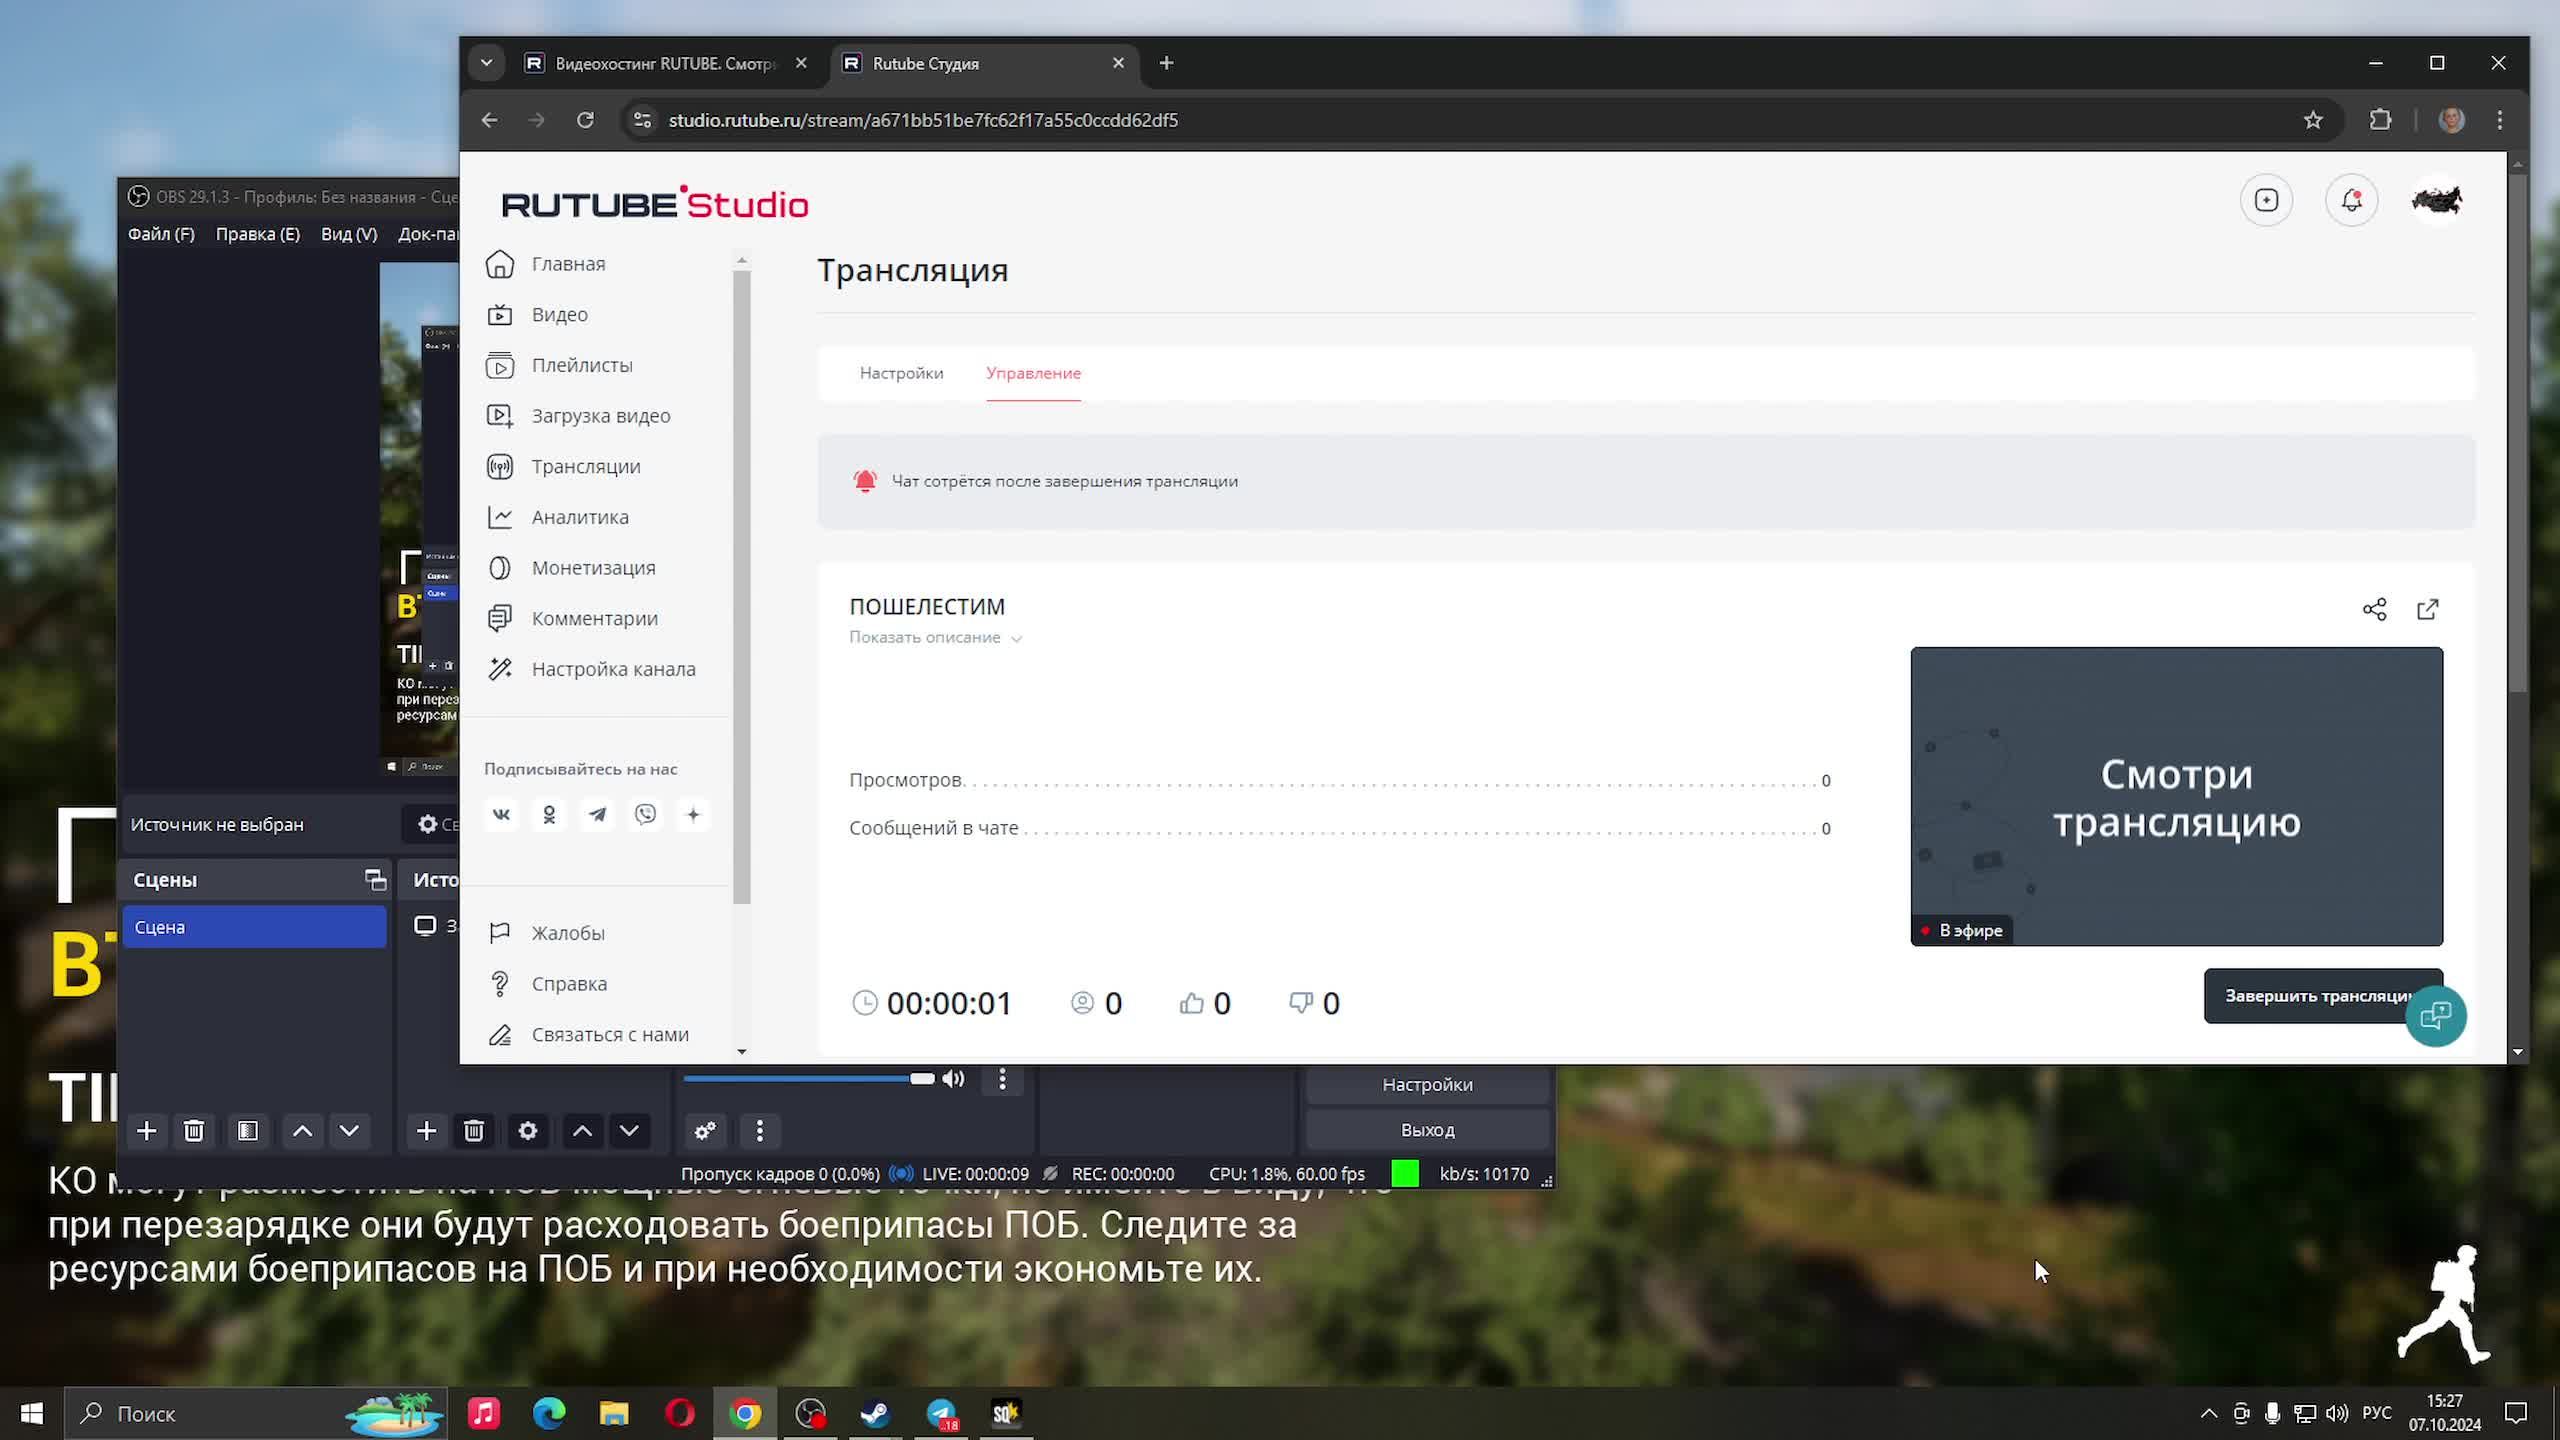Click the share icon for the stream
The height and width of the screenshot is (1440, 2560).
[2374, 609]
